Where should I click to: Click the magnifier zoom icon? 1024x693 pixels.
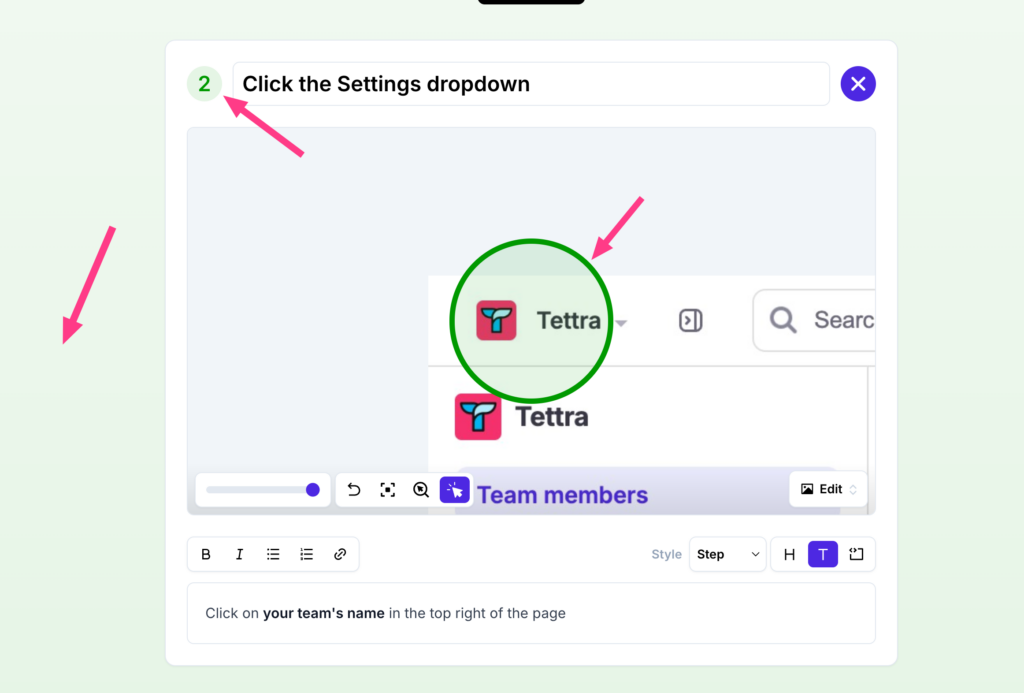(x=421, y=490)
